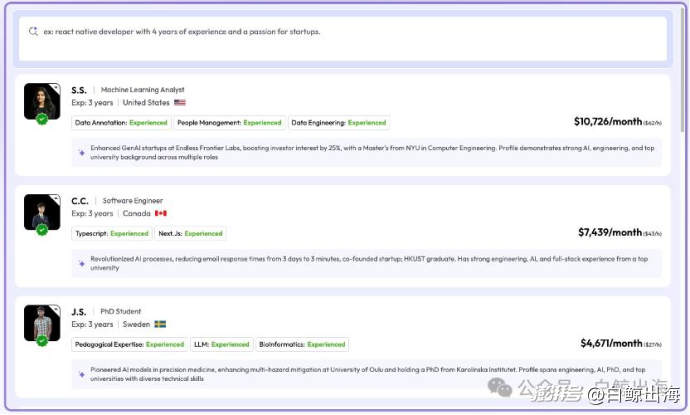This screenshot has width=690, height=415.
Task: Click the $10,726/month rate for S.S.
Action: (607, 121)
